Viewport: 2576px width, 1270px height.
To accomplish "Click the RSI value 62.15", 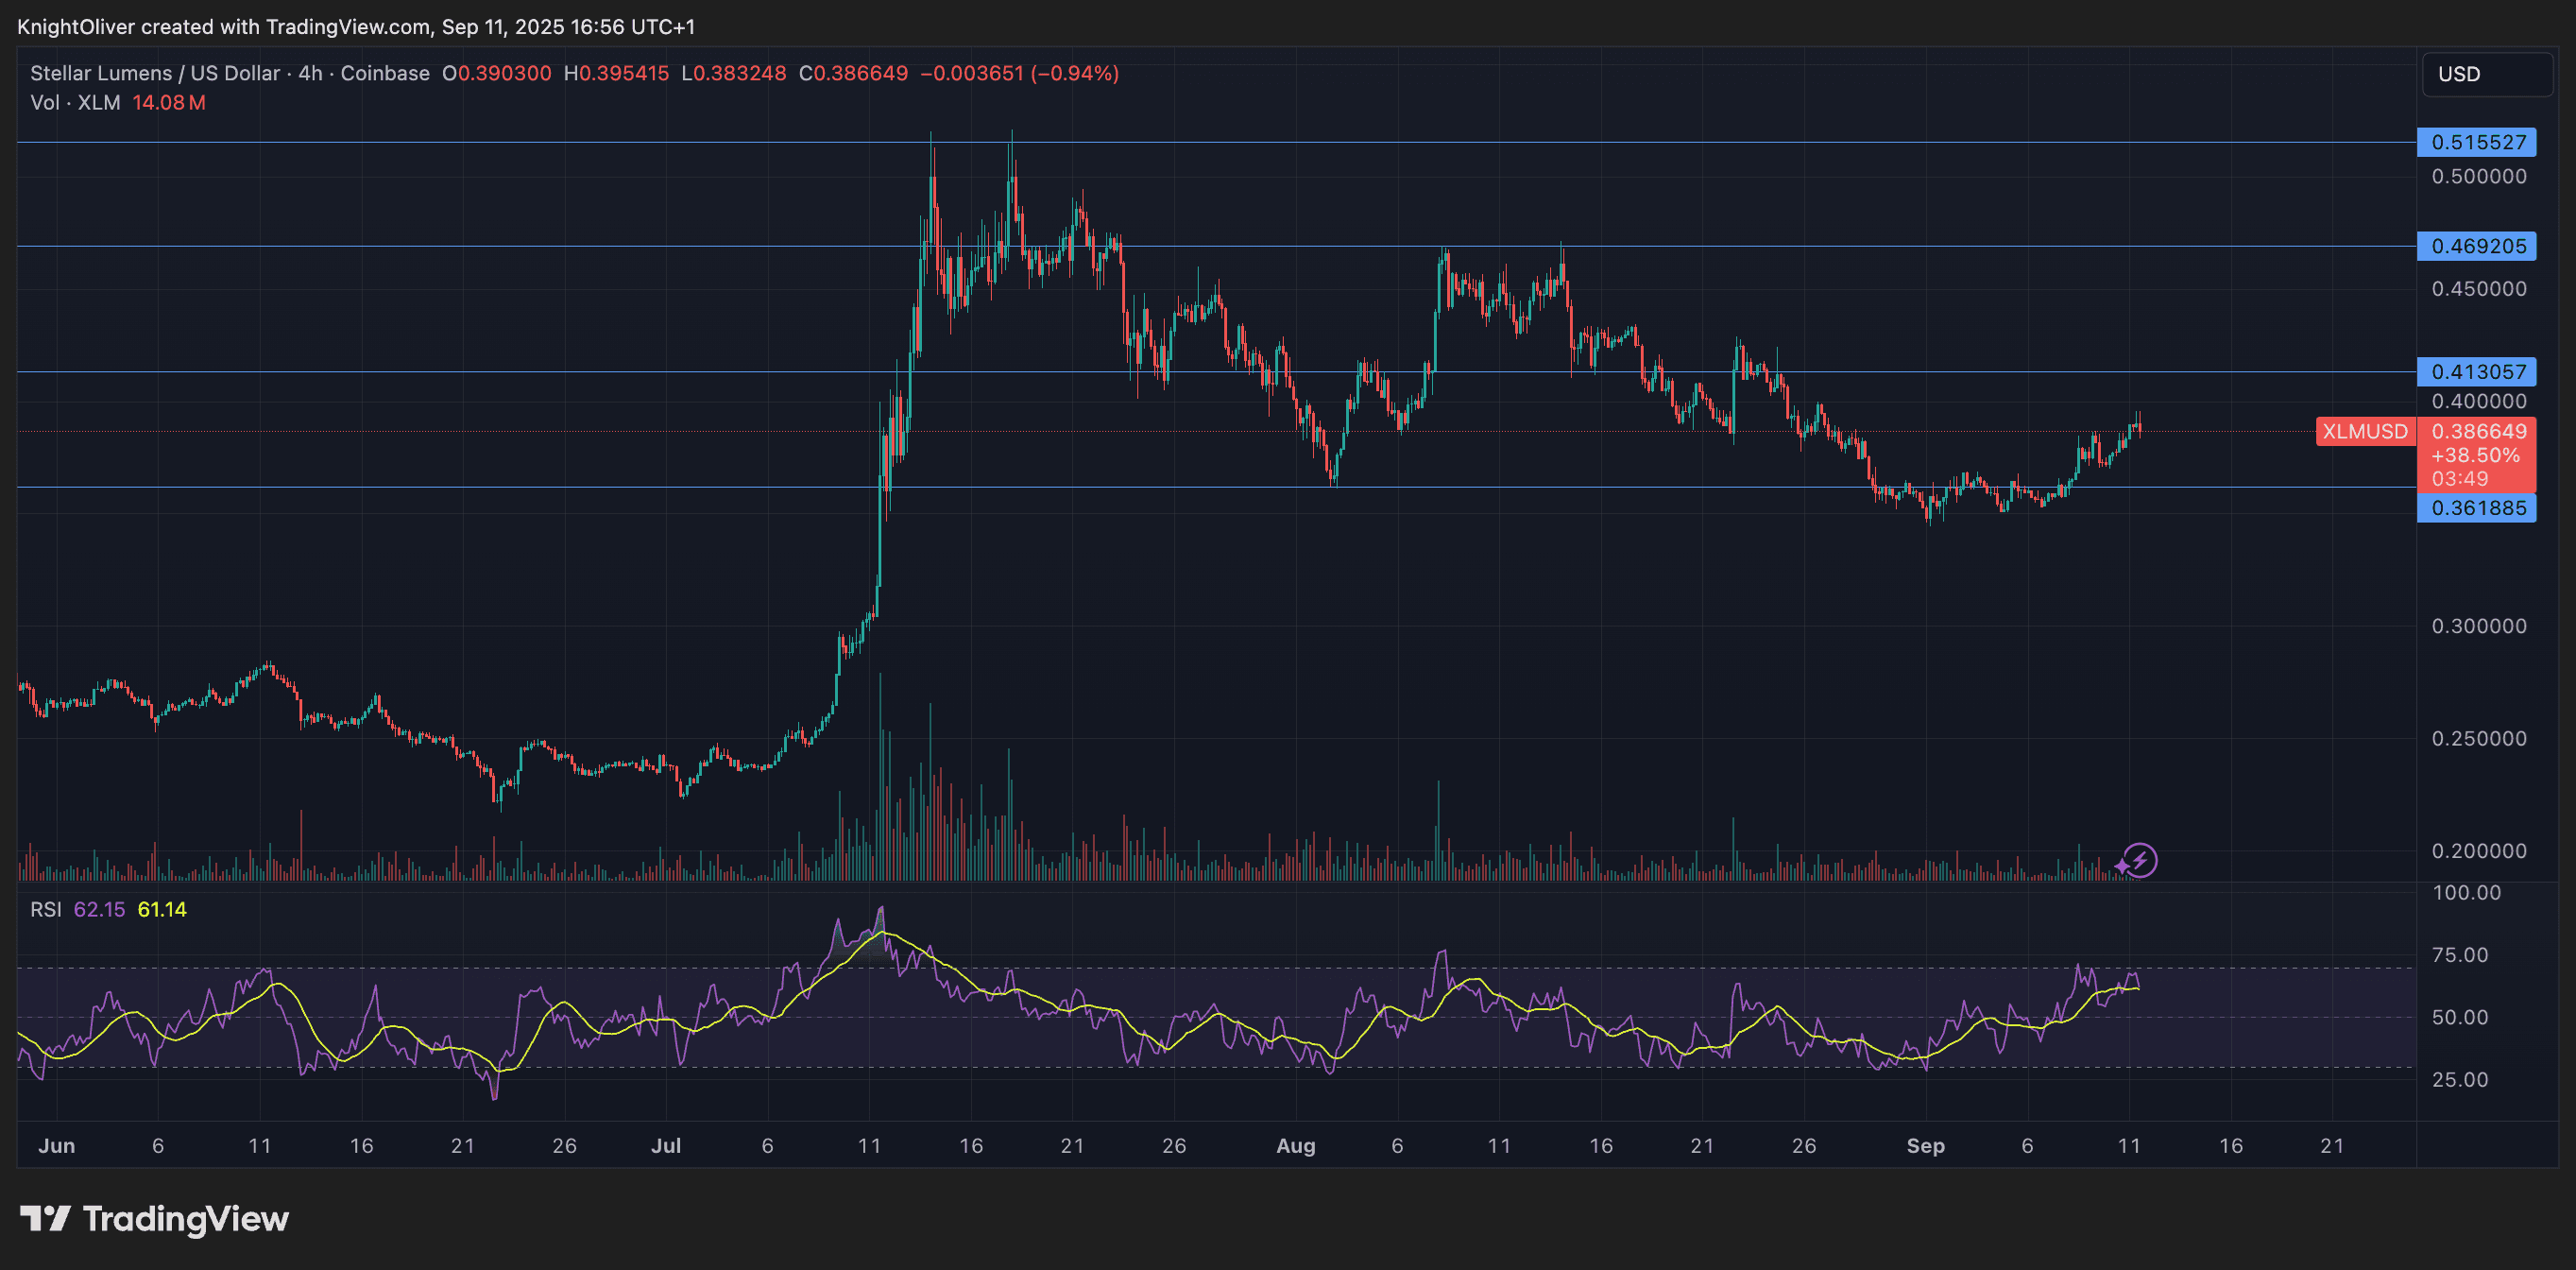I will tap(100, 911).
